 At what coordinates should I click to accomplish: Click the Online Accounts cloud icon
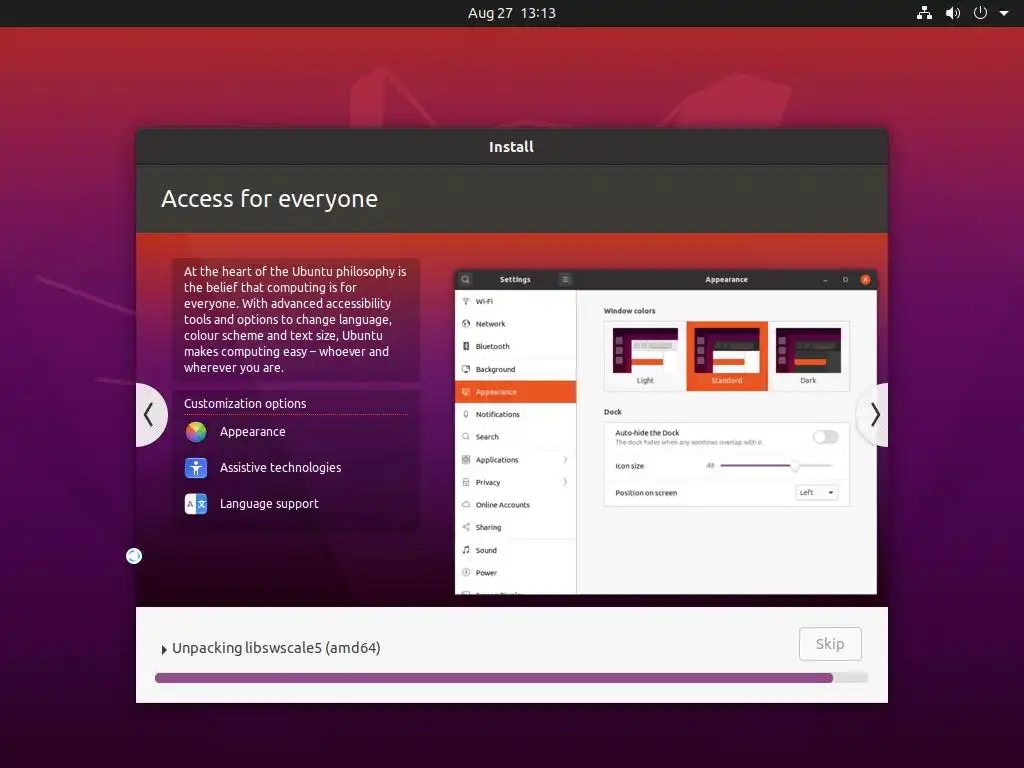click(466, 505)
